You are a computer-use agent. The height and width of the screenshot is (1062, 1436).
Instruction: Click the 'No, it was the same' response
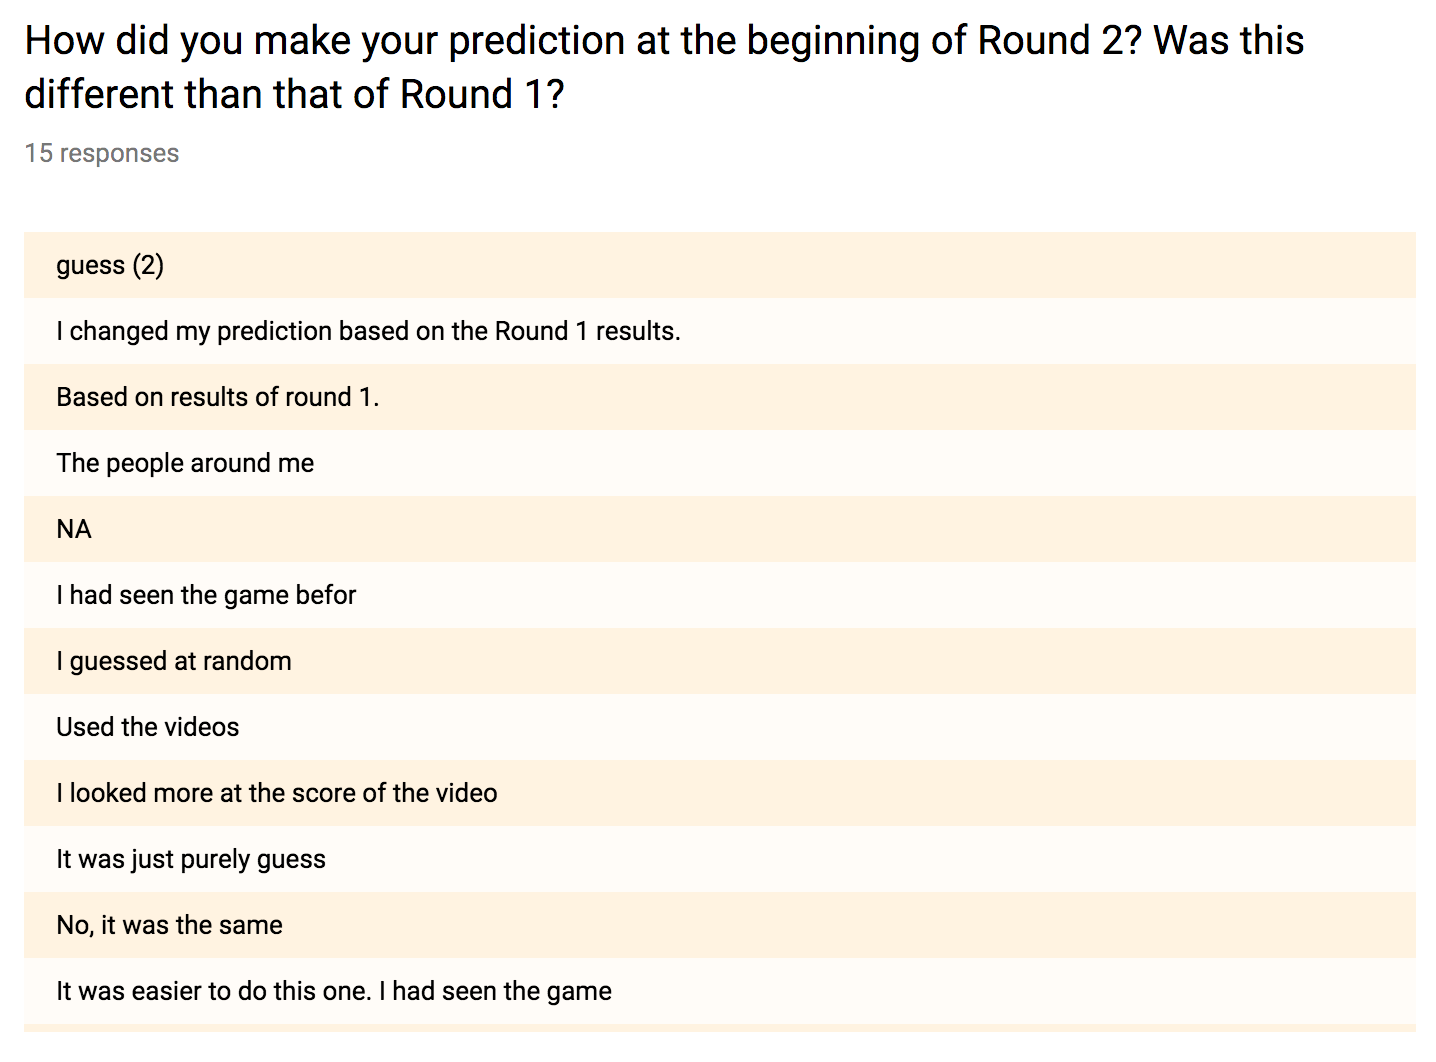click(720, 925)
